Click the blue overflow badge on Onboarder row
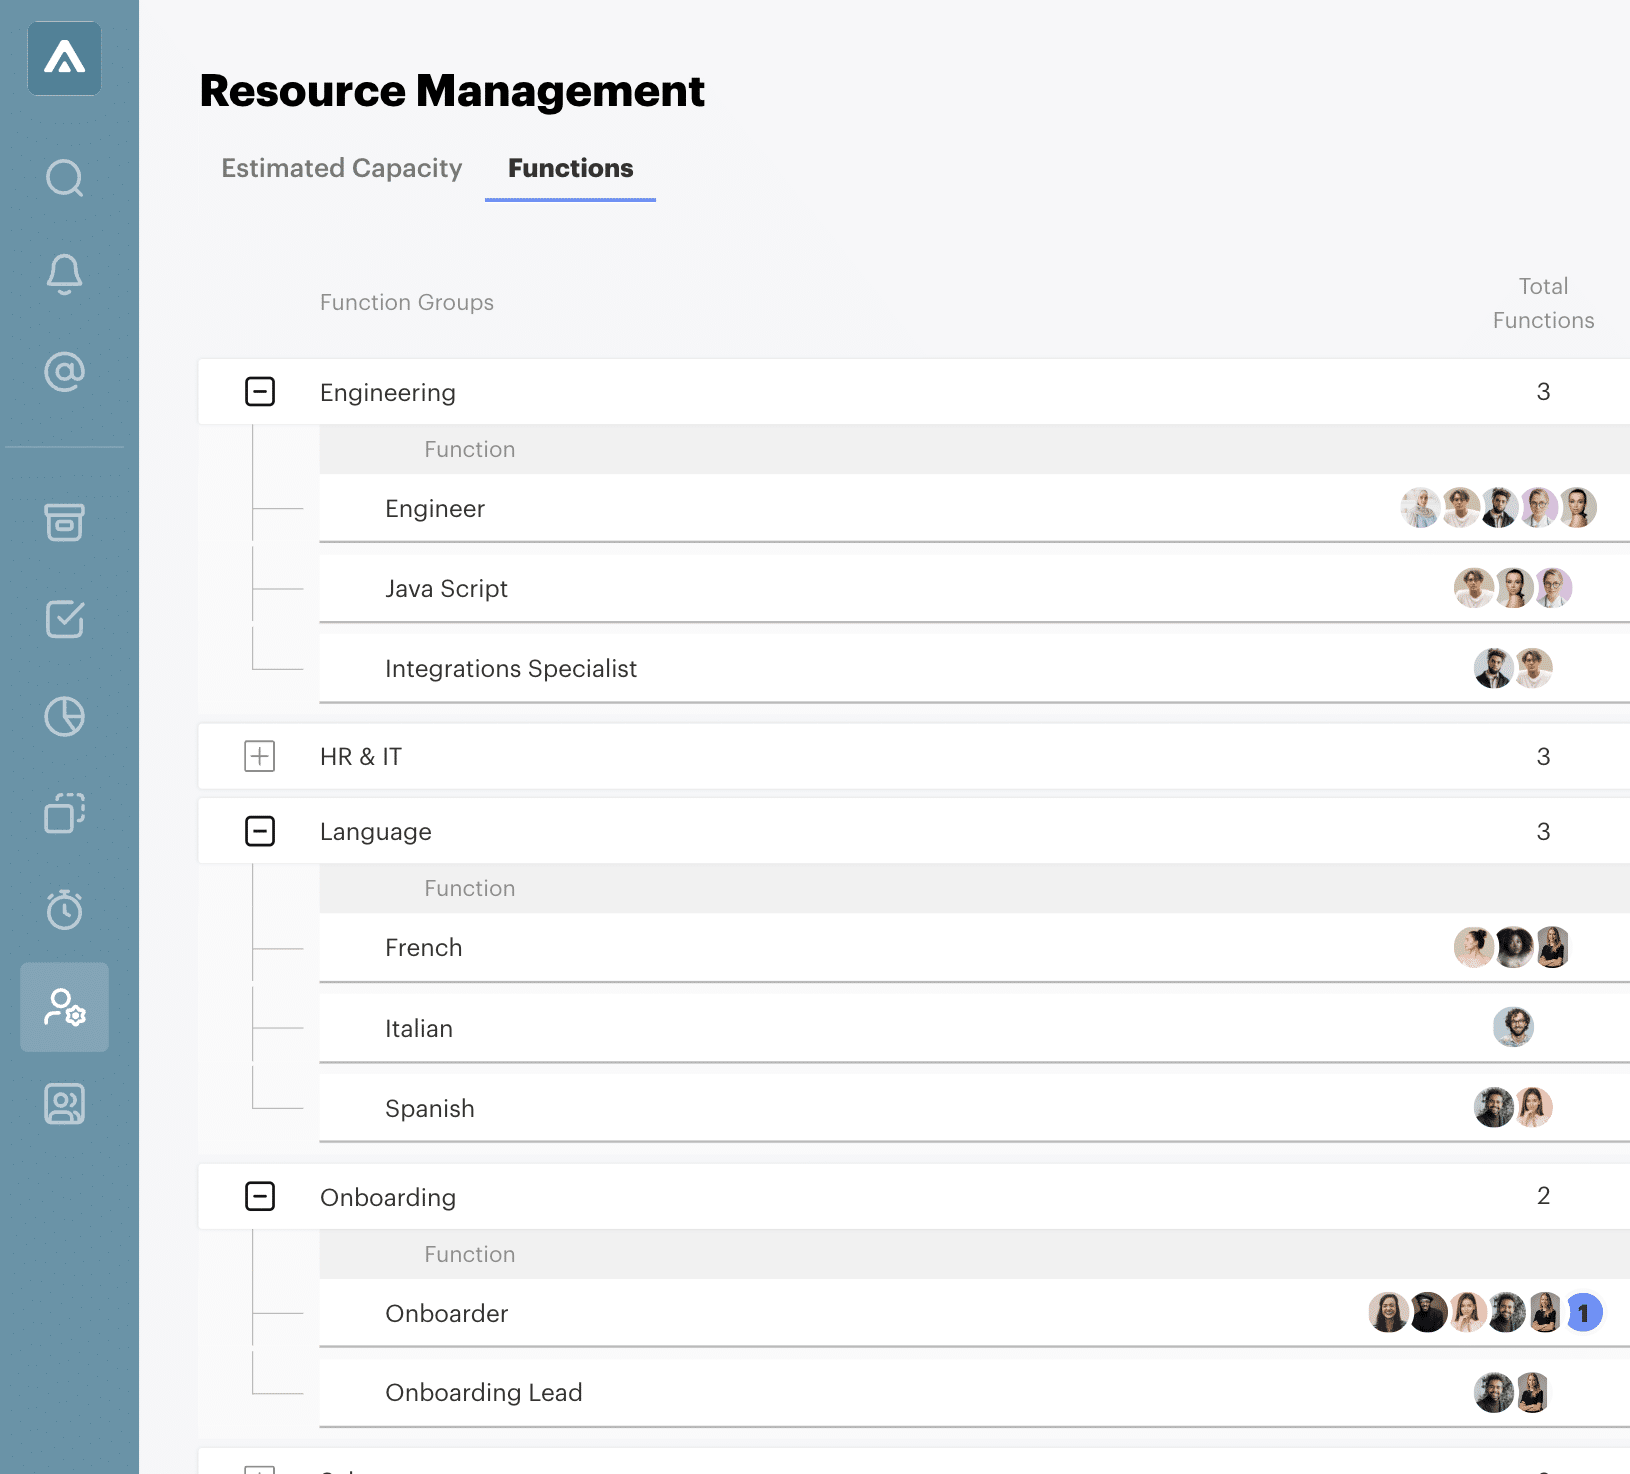The image size is (1630, 1474). click(1584, 1313)
